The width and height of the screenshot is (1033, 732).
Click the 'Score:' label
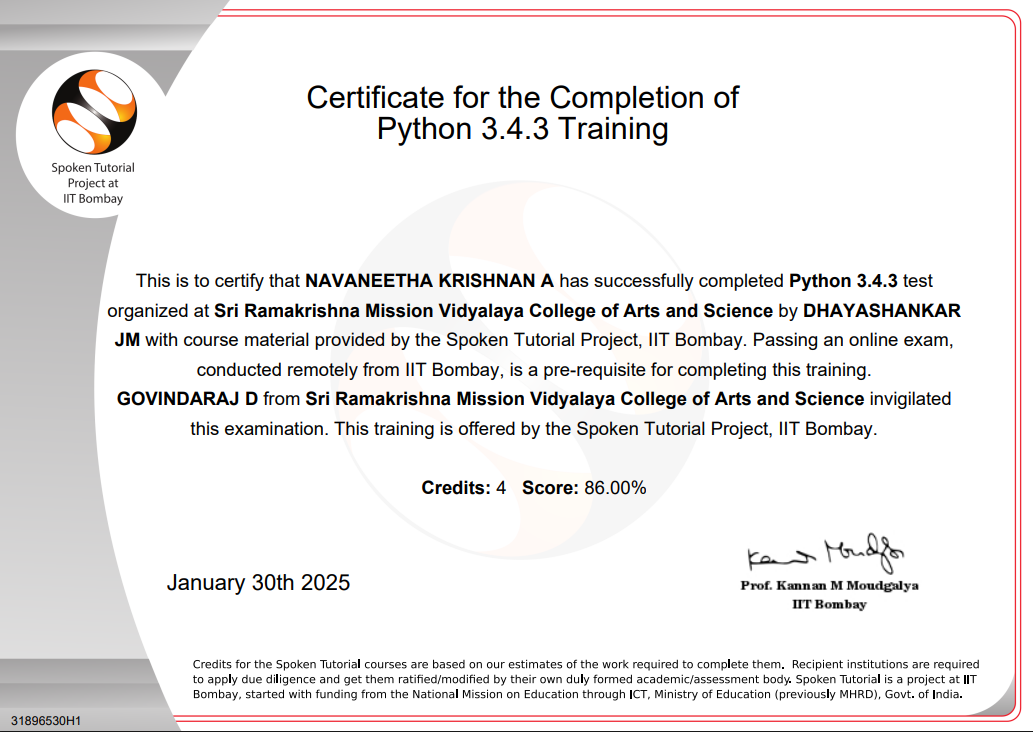pyautogui.click(x=550, y=488)
